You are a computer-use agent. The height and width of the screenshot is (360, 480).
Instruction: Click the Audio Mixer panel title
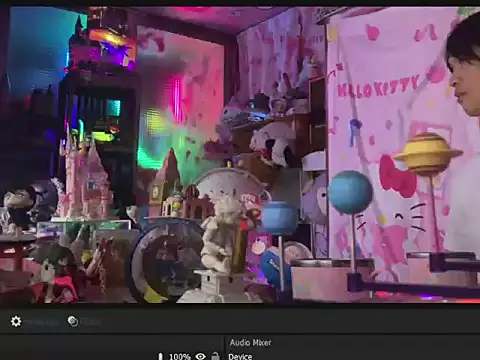point(250,342)
